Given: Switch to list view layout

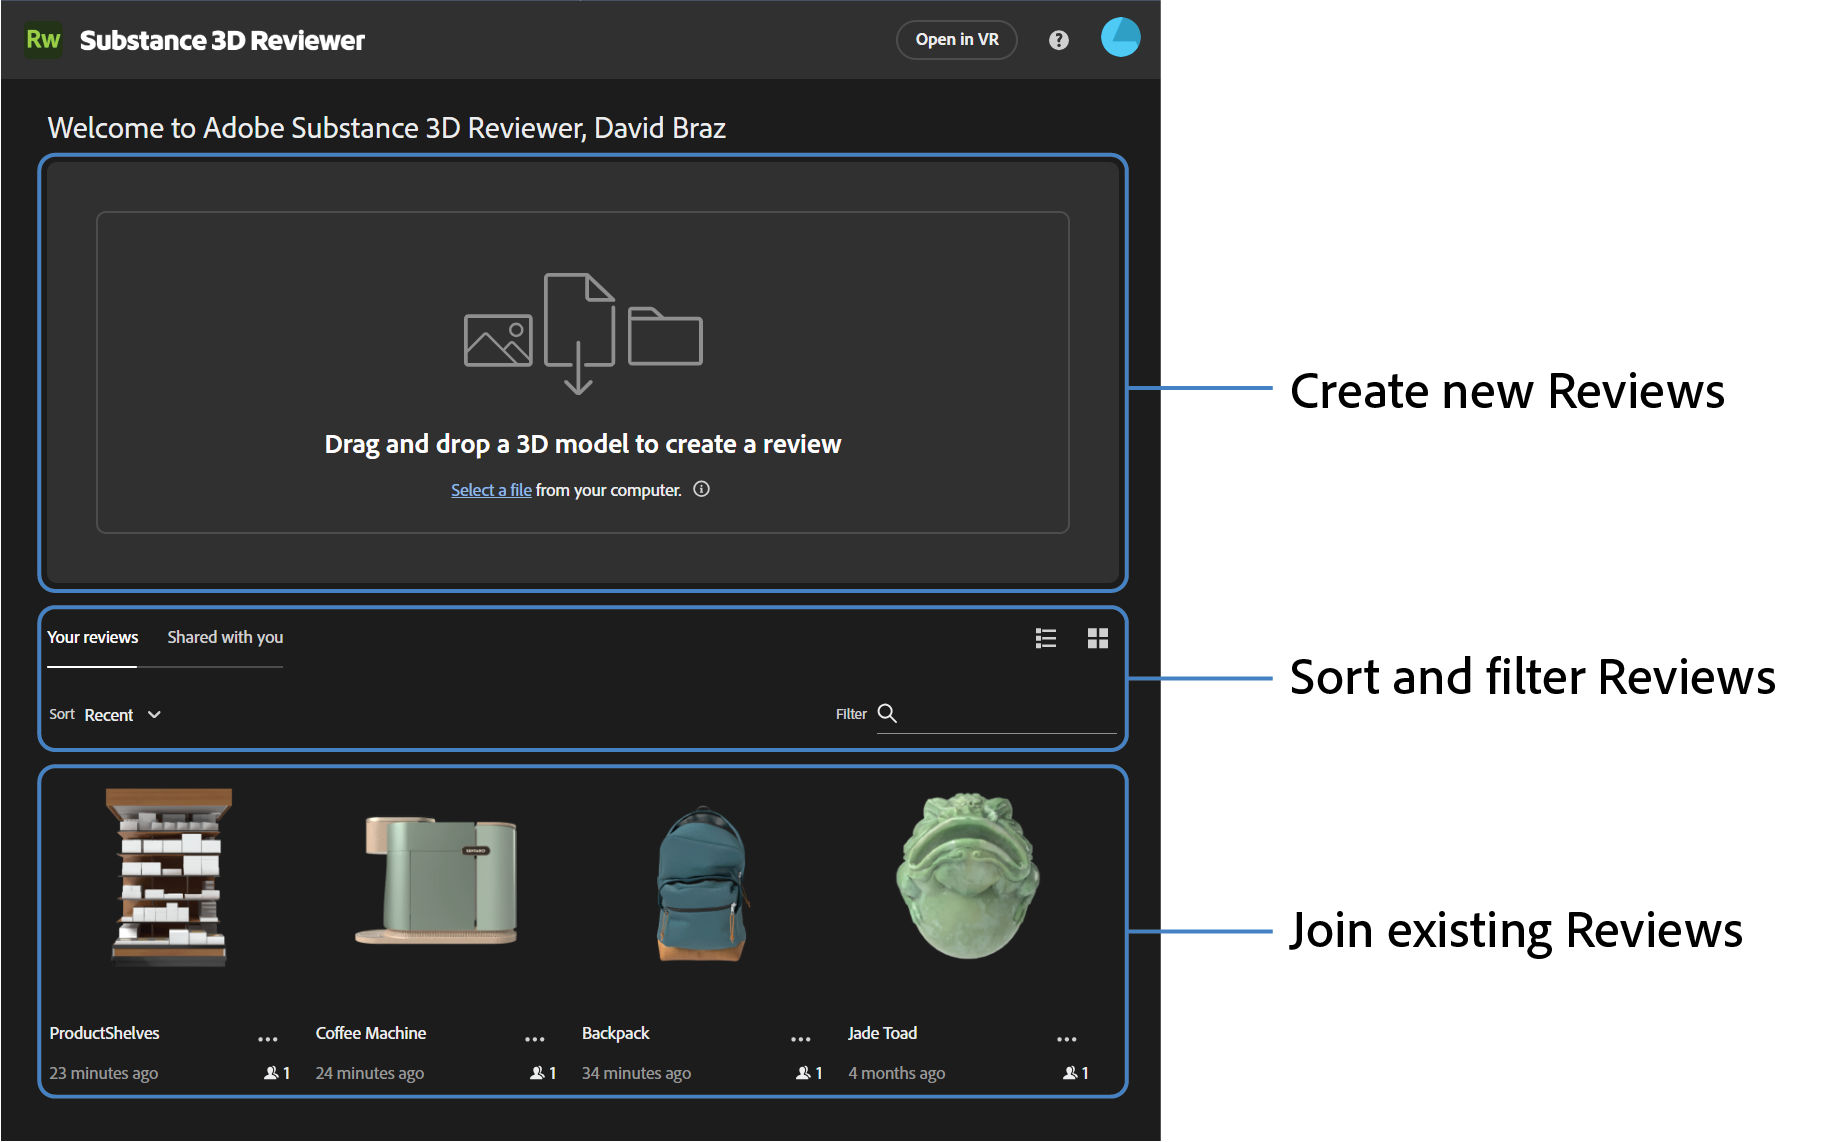Looking at the screenshot, I should 1046,638.
